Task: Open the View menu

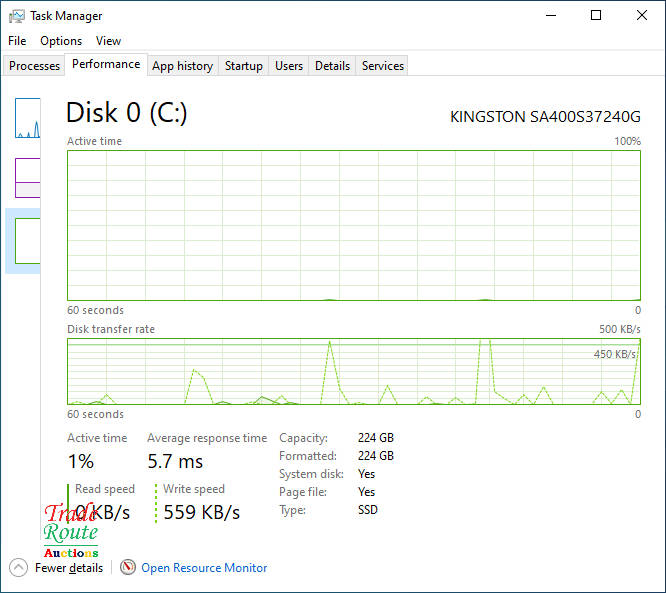Action: (x=108, y=41)
